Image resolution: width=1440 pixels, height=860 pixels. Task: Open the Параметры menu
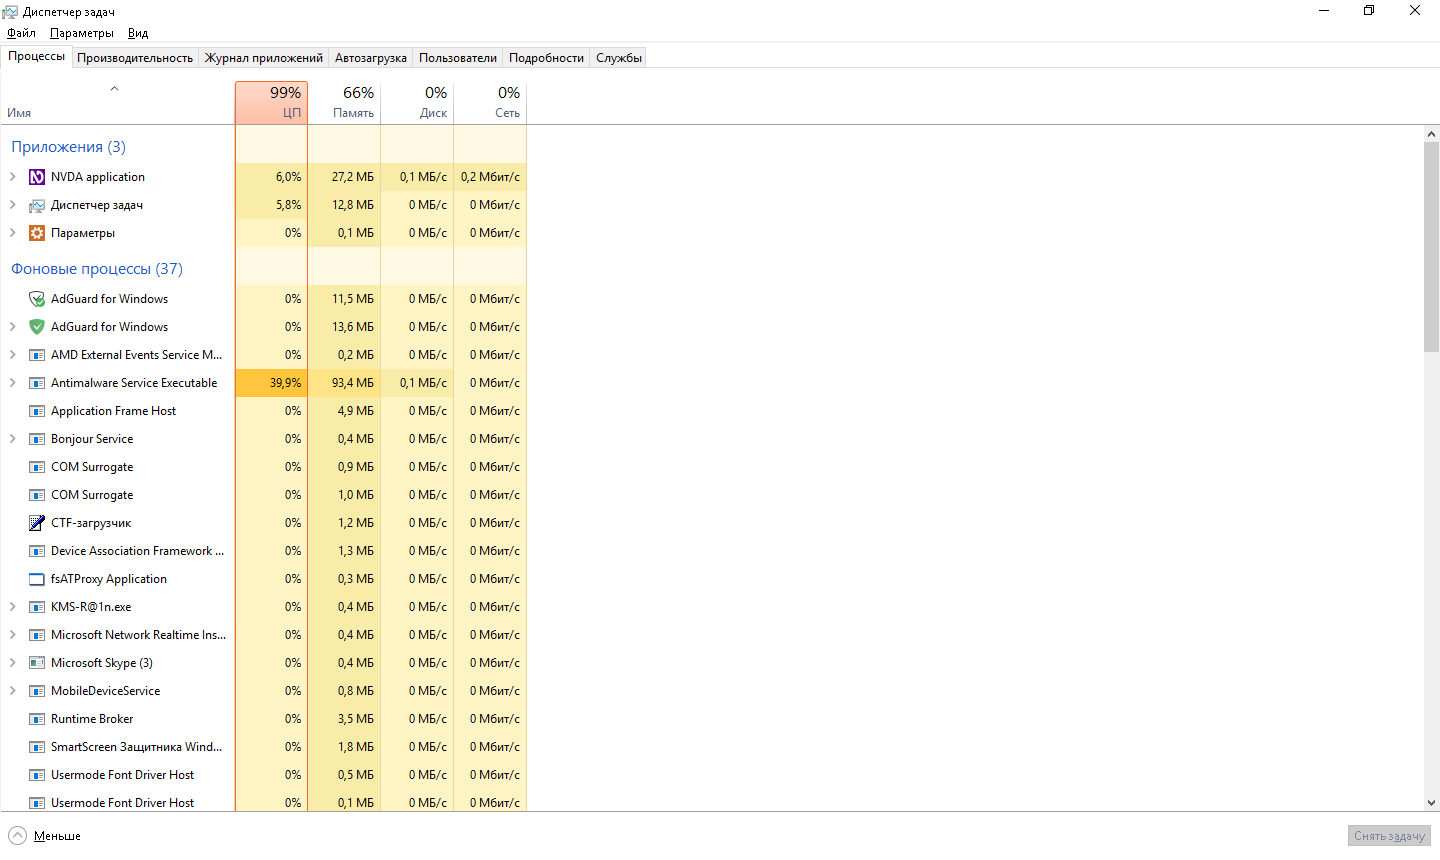tap(81, 33)
